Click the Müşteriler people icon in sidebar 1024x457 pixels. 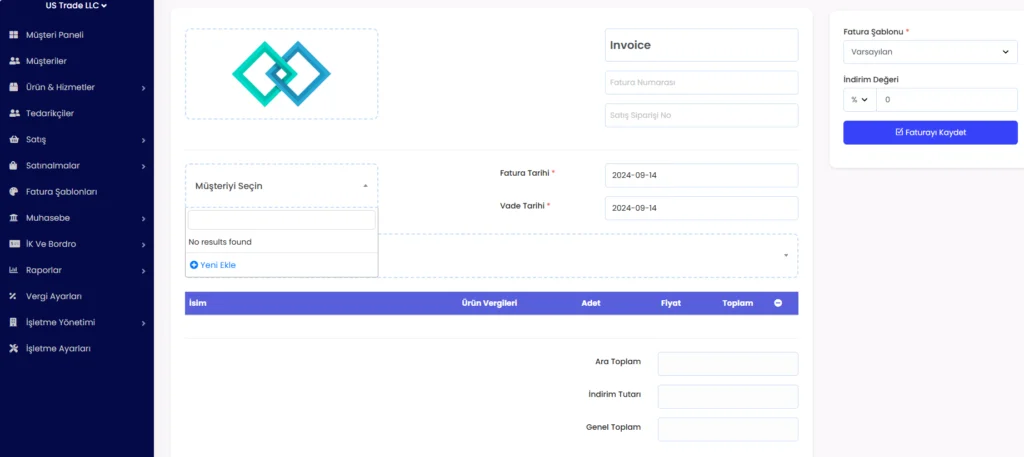coord(14,61)
